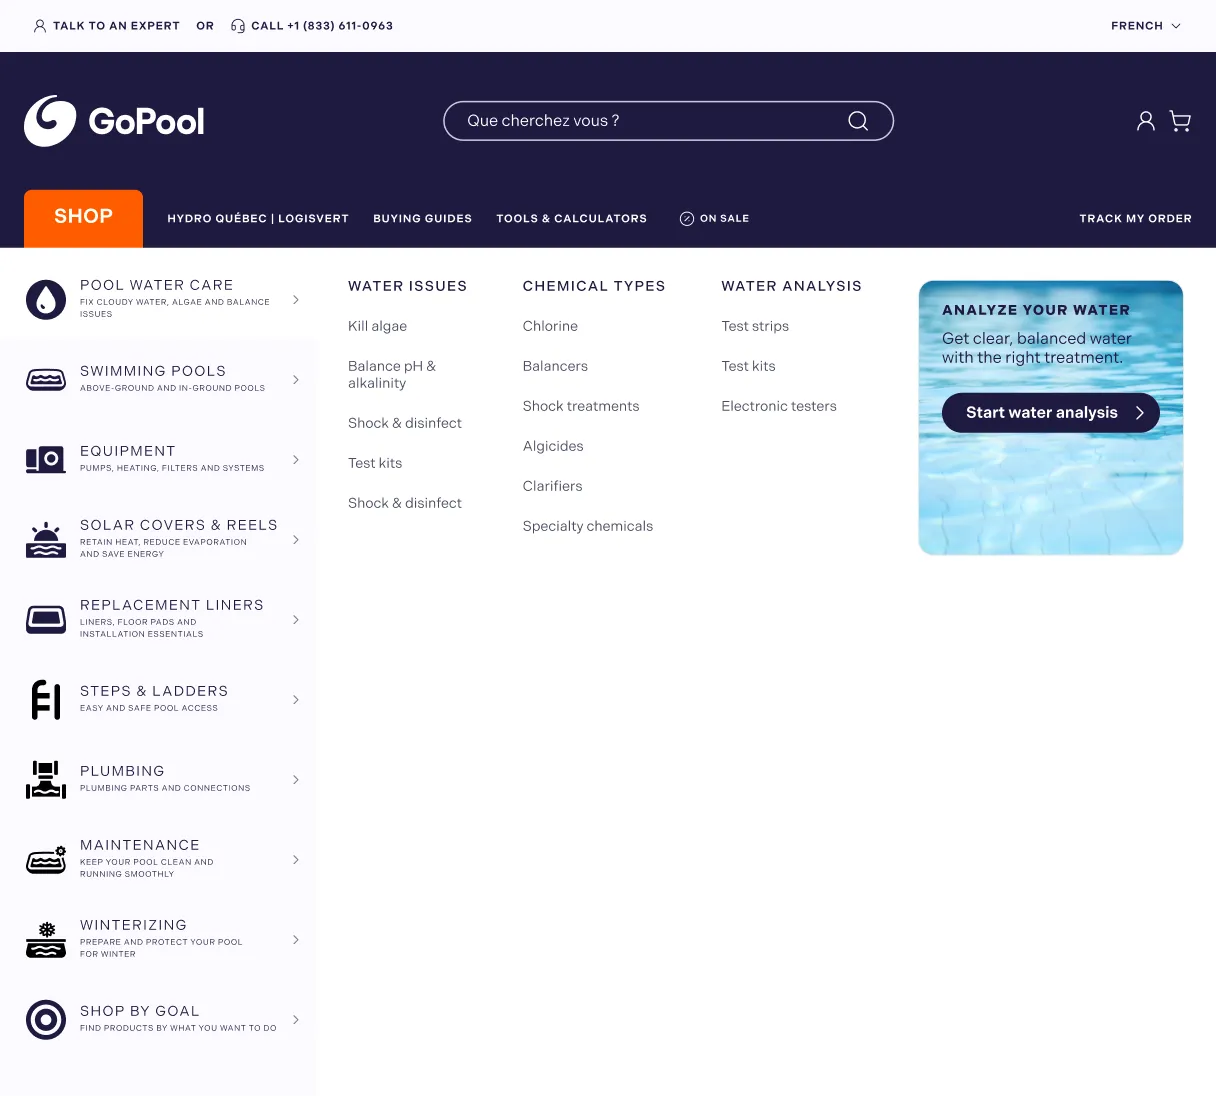
Task: Open the Chlorine link
Action: [550, 326]
